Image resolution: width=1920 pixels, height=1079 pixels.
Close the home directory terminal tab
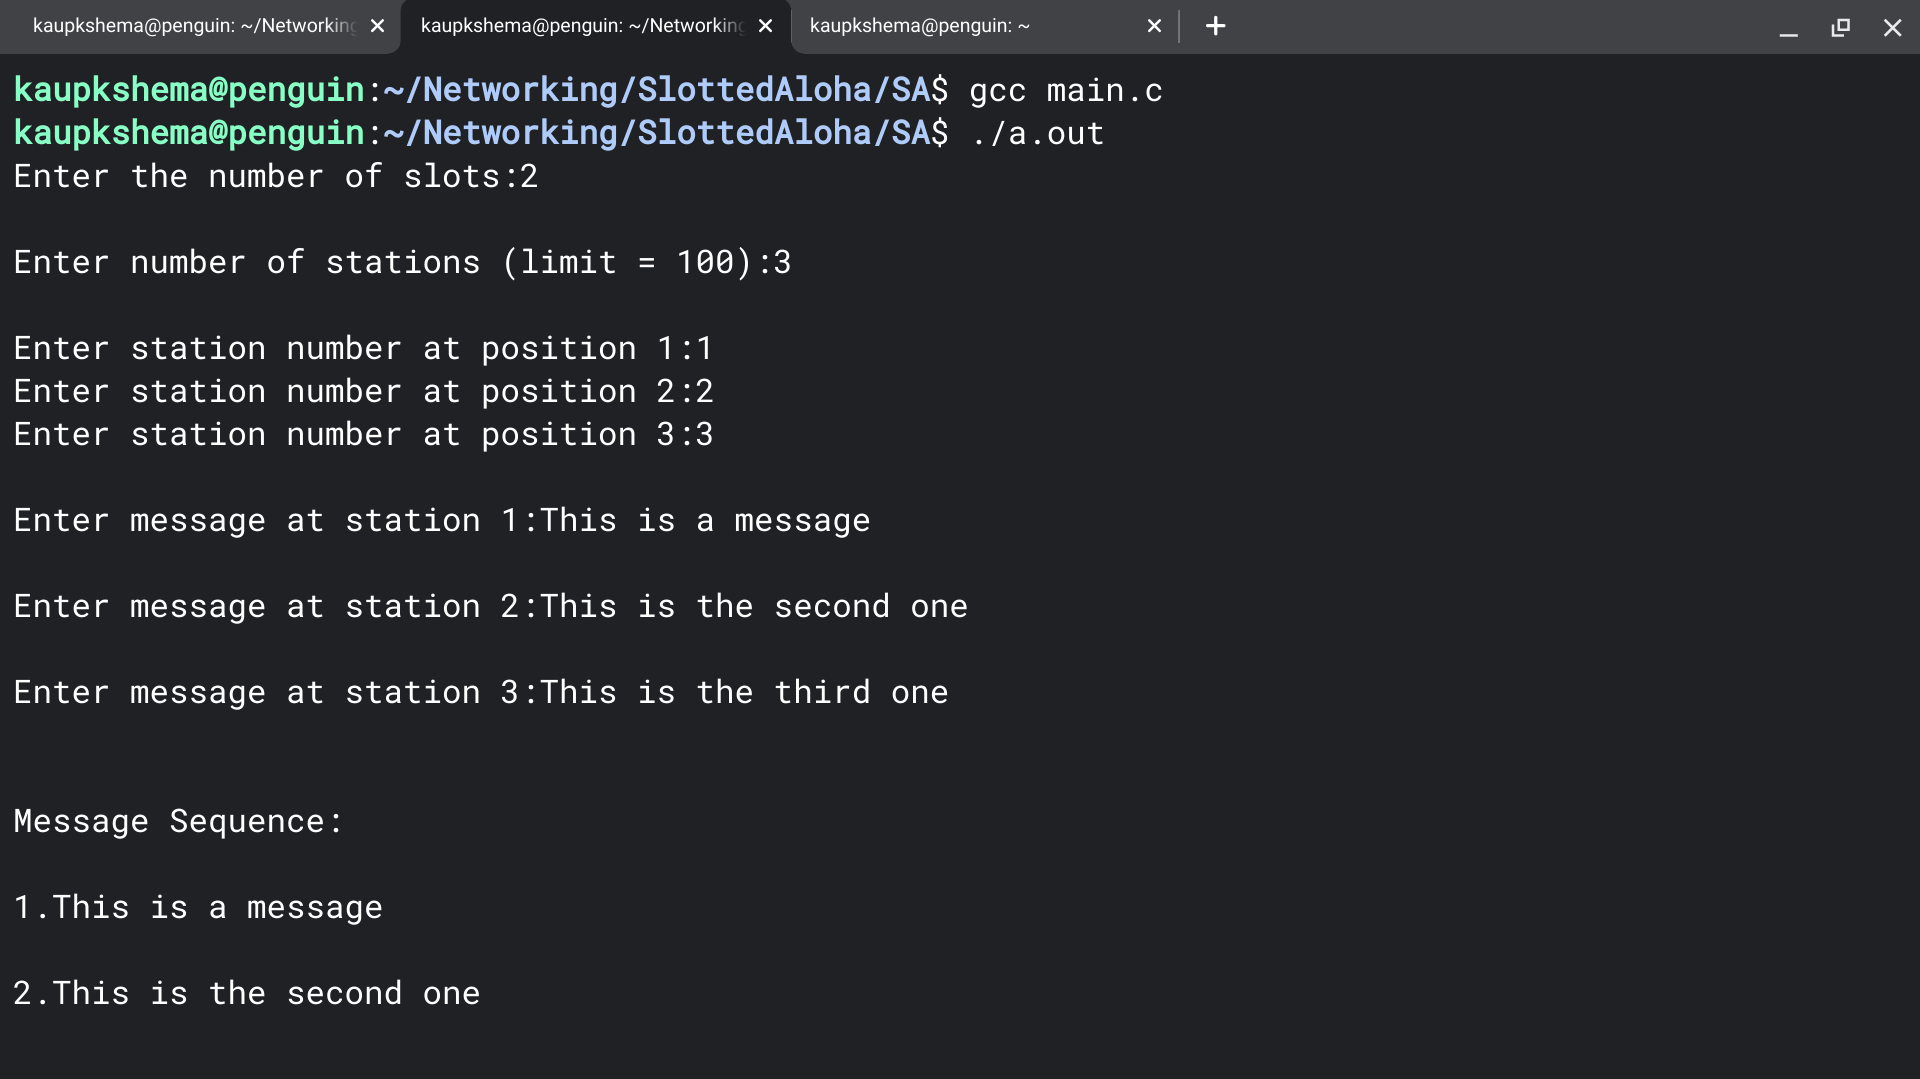point(1154,26)
